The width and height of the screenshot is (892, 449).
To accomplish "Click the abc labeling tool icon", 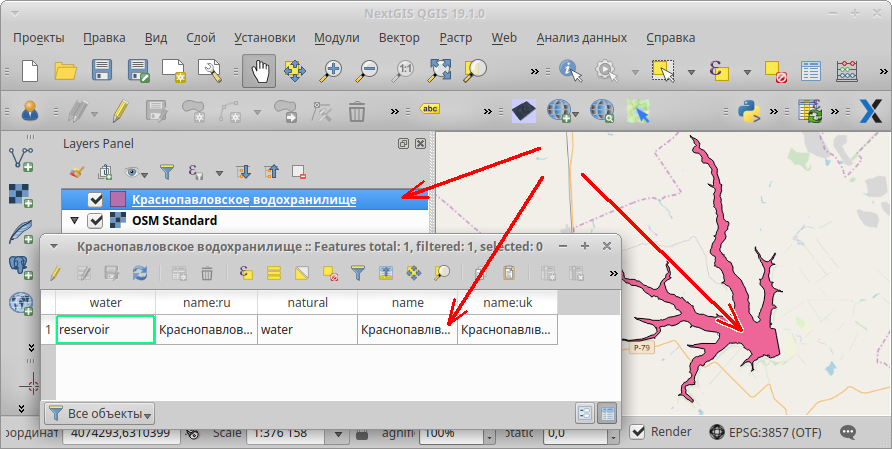I will click(x=430, y=109).
